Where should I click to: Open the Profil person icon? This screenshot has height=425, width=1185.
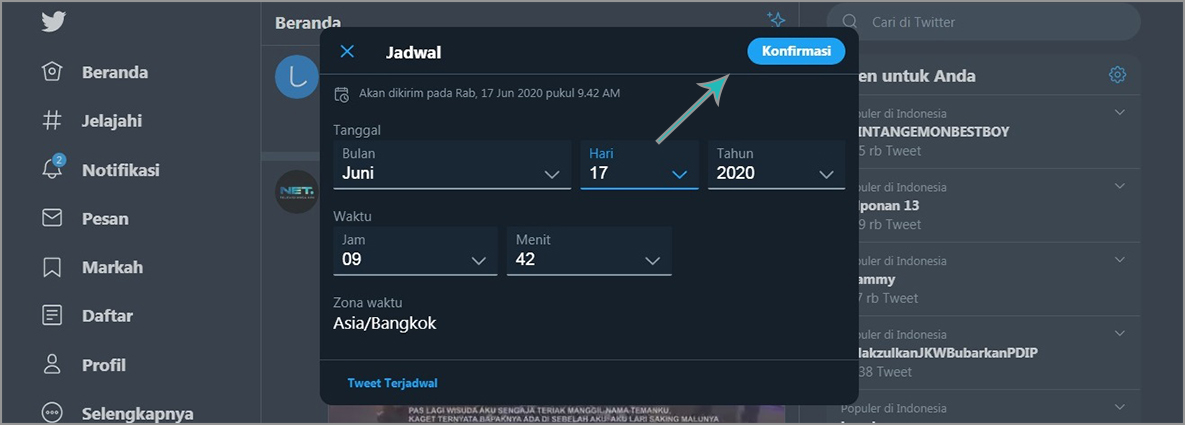pos(53,365)
